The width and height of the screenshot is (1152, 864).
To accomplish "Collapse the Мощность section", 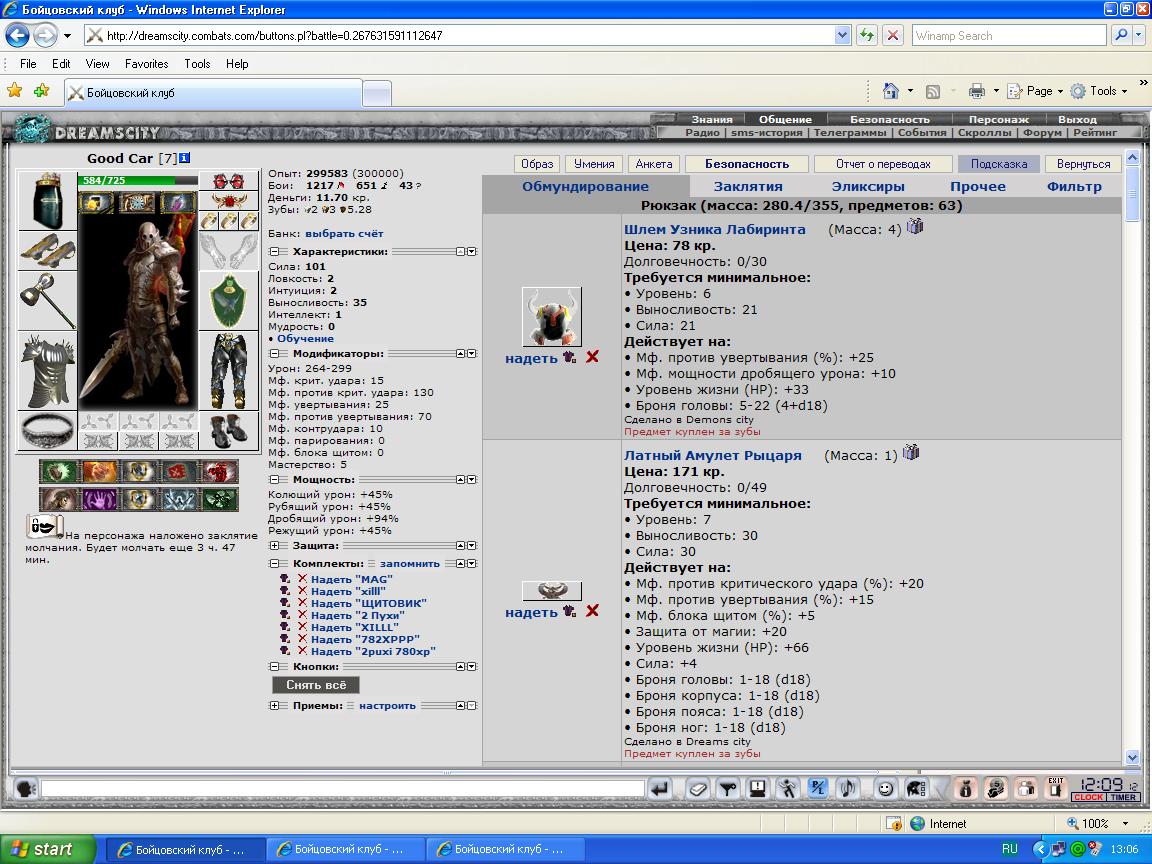I will [274, 479].
